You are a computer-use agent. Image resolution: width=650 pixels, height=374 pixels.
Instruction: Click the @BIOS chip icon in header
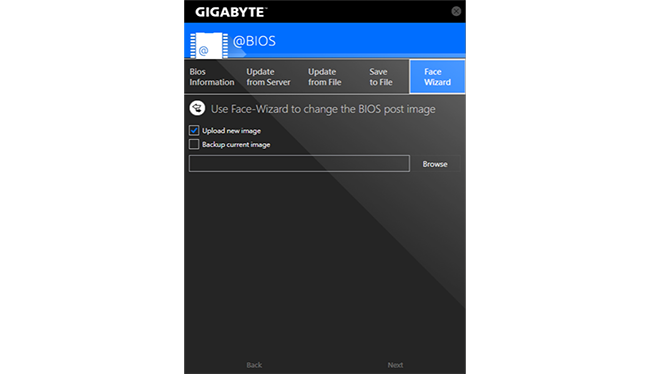(x=209, y=45)
